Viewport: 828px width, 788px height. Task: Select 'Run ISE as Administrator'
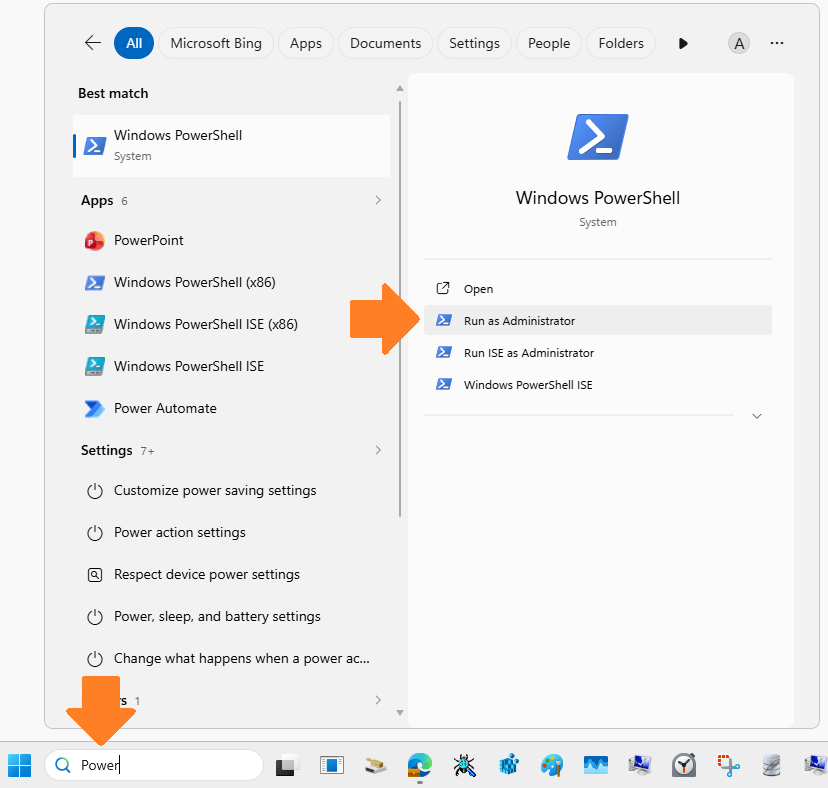(528, 352)
